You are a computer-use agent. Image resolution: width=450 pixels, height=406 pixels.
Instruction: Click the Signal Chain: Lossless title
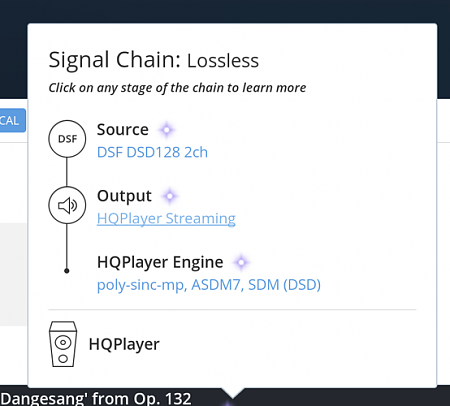tap(154, 60)
